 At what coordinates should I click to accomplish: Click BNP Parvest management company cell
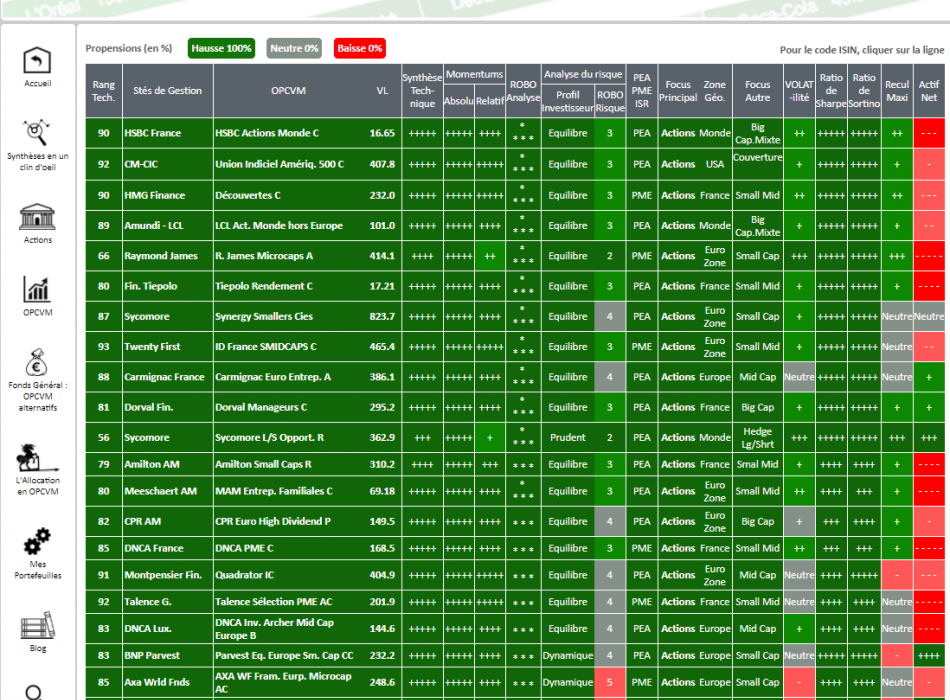168,655
